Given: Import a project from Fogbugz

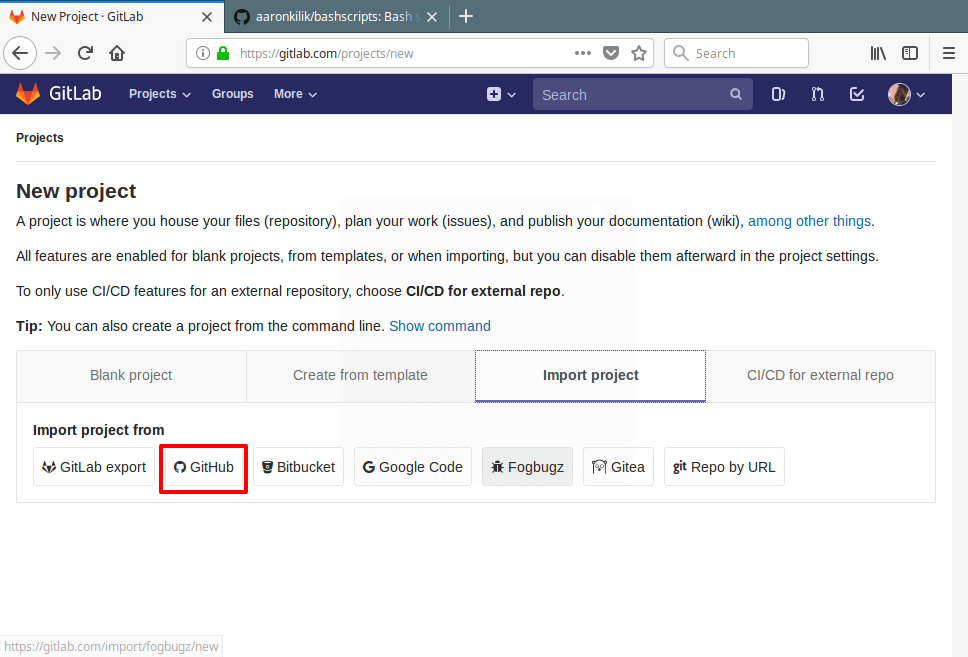Looking at the screenshot, I should 527,467.
